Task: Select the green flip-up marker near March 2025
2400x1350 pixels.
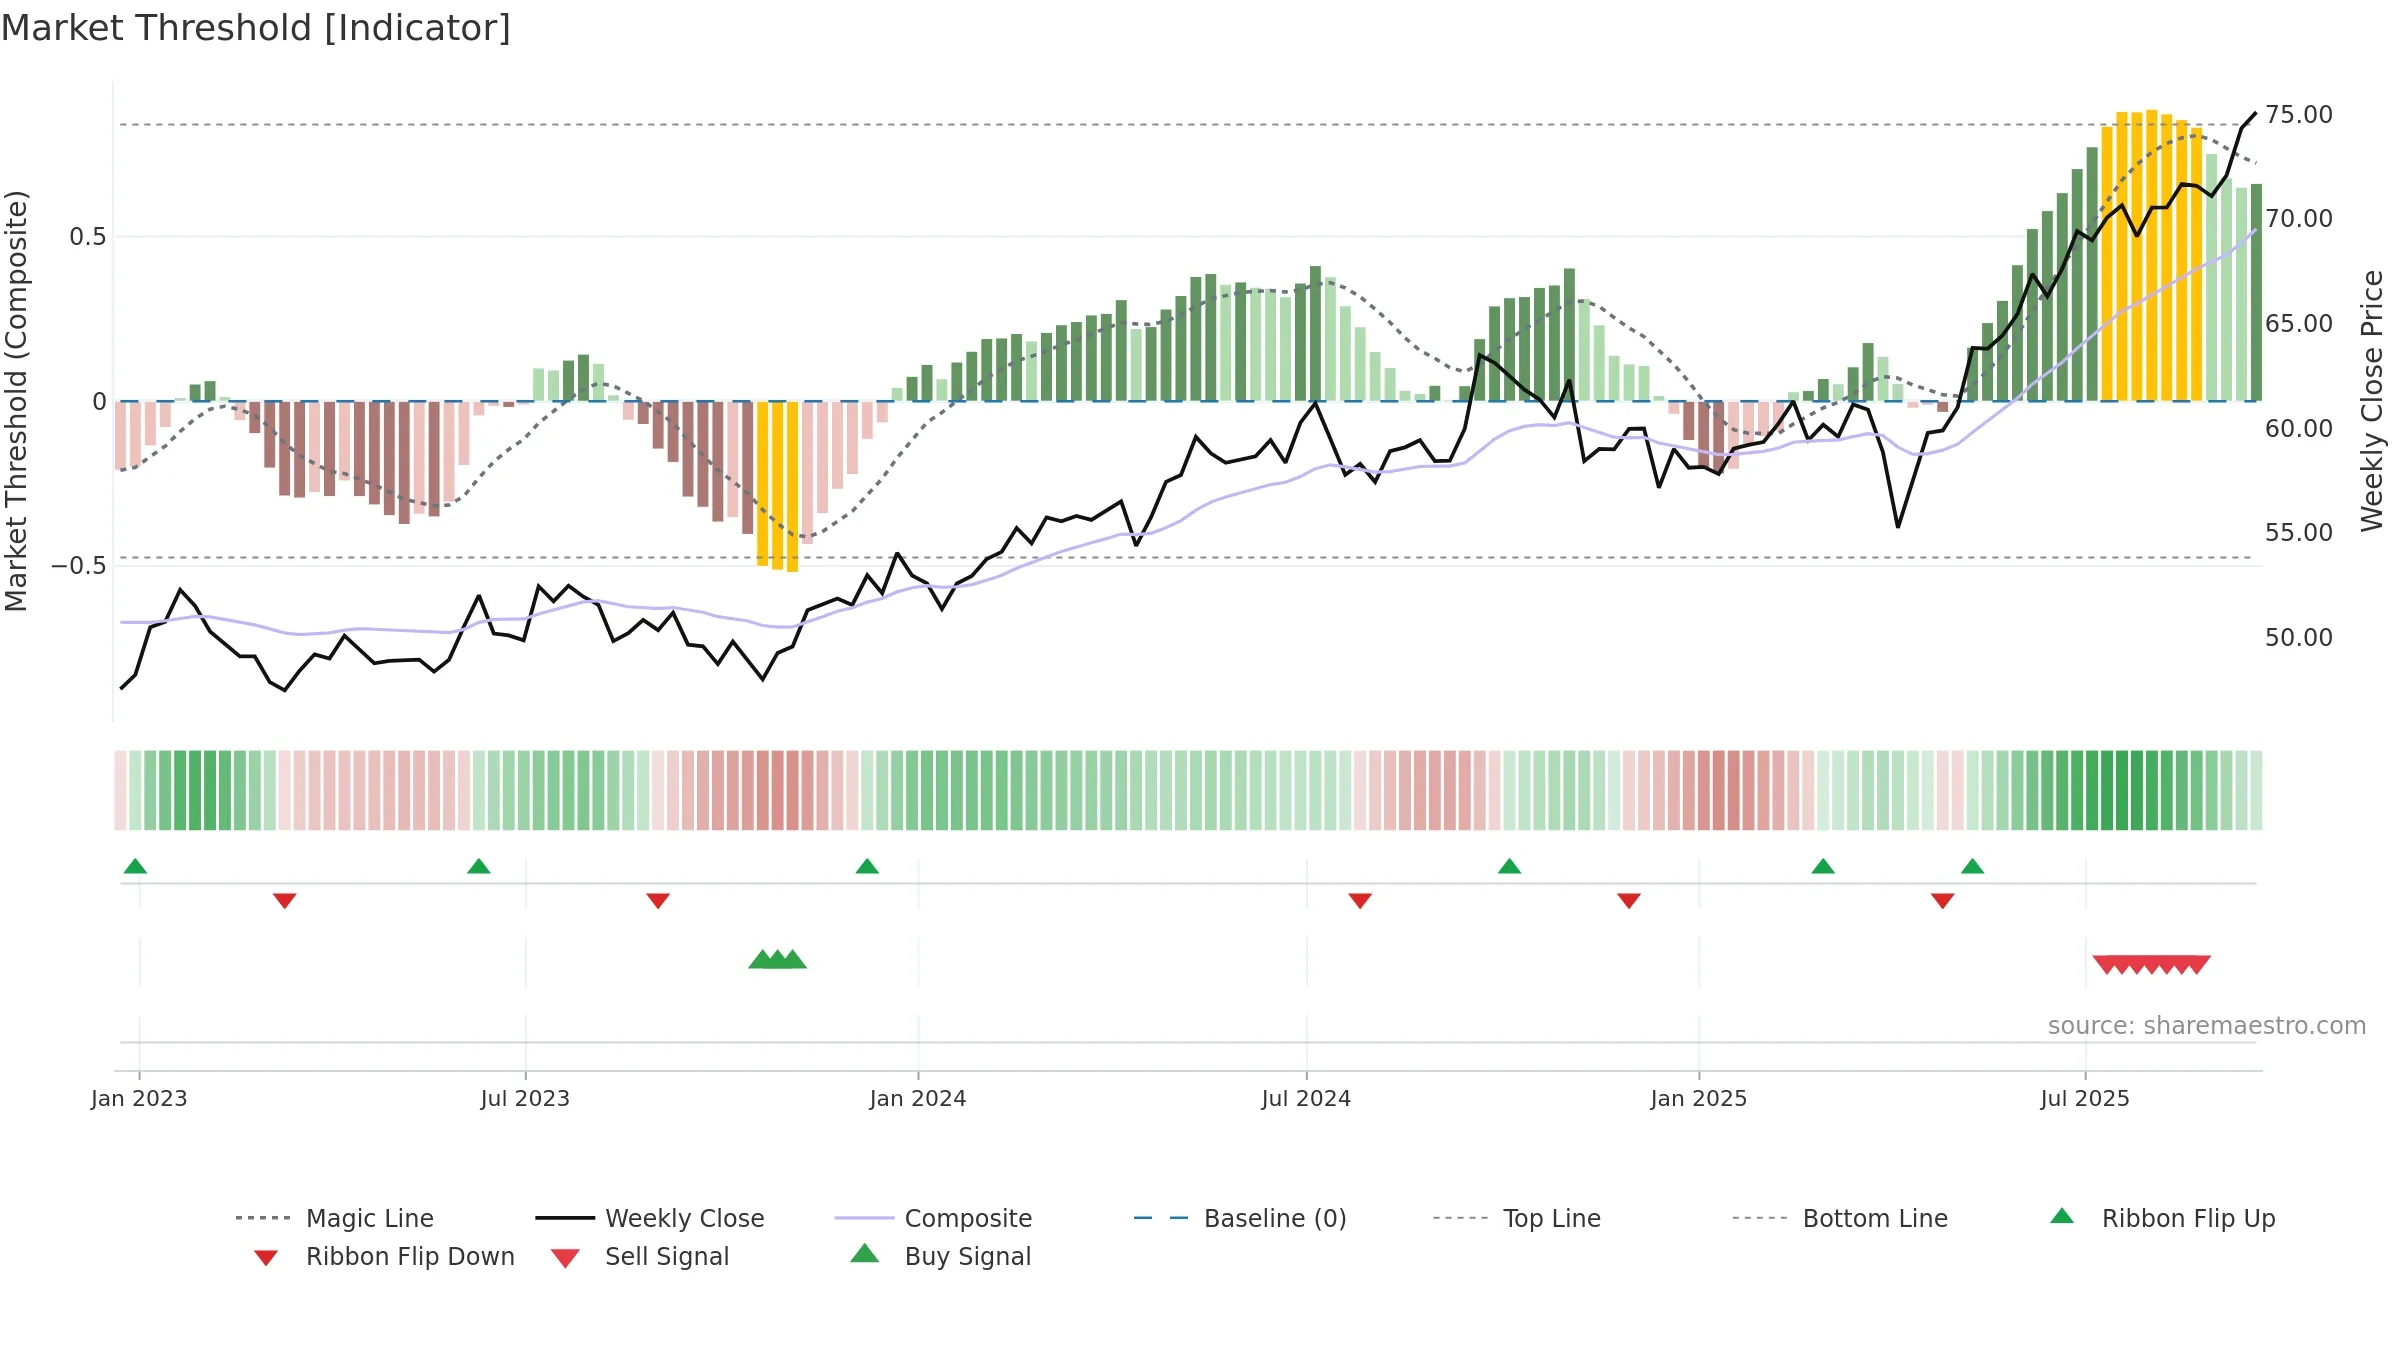Action: pyautogui.click(x=1823, y=866)
